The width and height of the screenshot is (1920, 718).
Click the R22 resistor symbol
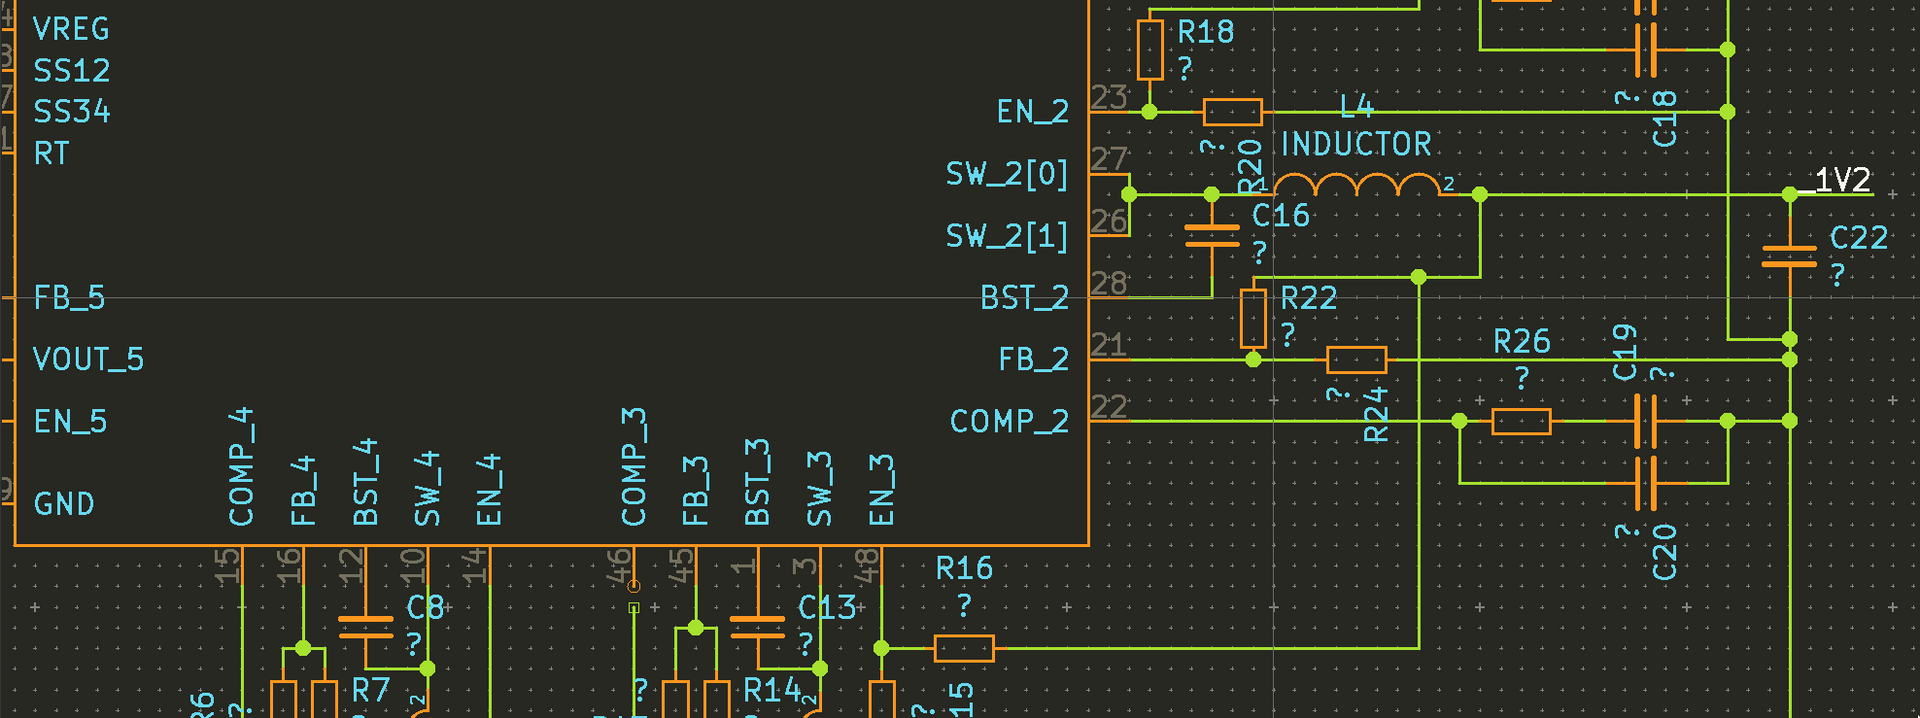click(1253, 318)
